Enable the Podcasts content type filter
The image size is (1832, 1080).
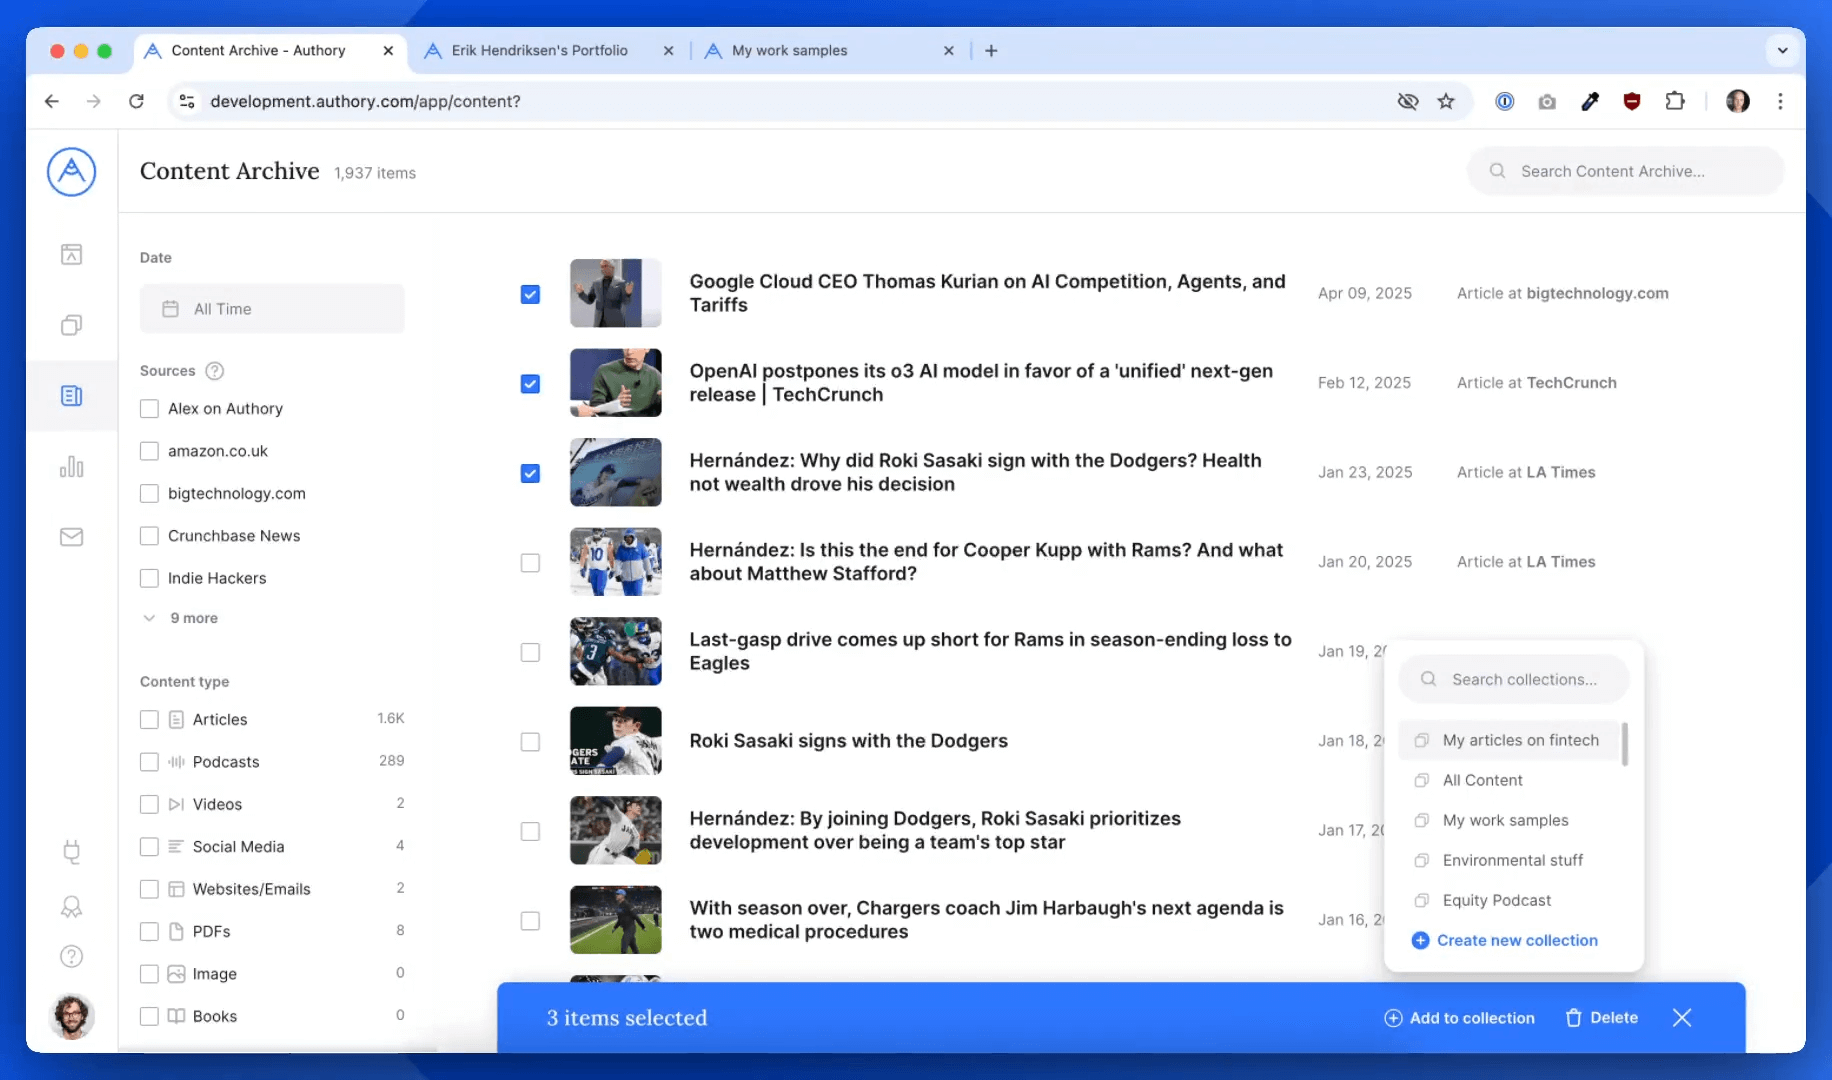click(149, 762)
